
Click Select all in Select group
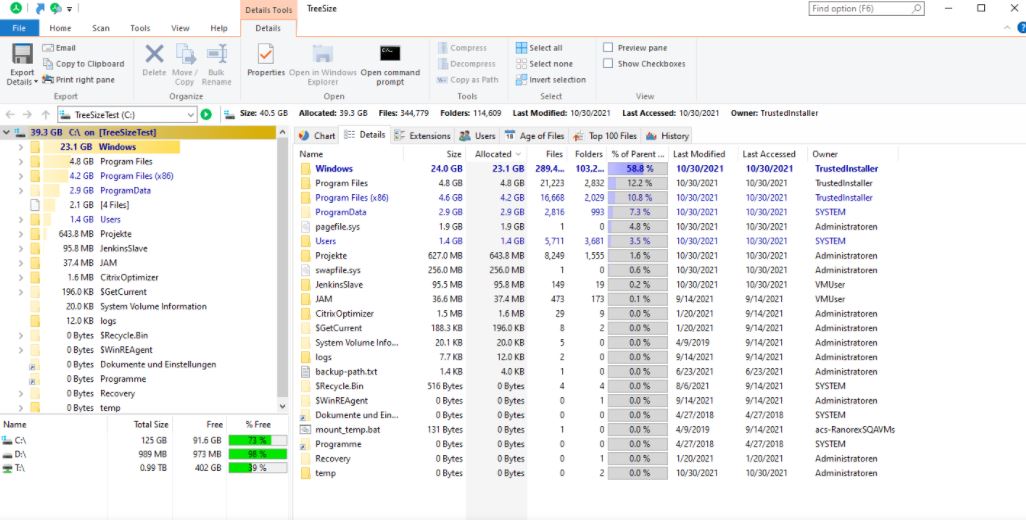coord(539,48)
